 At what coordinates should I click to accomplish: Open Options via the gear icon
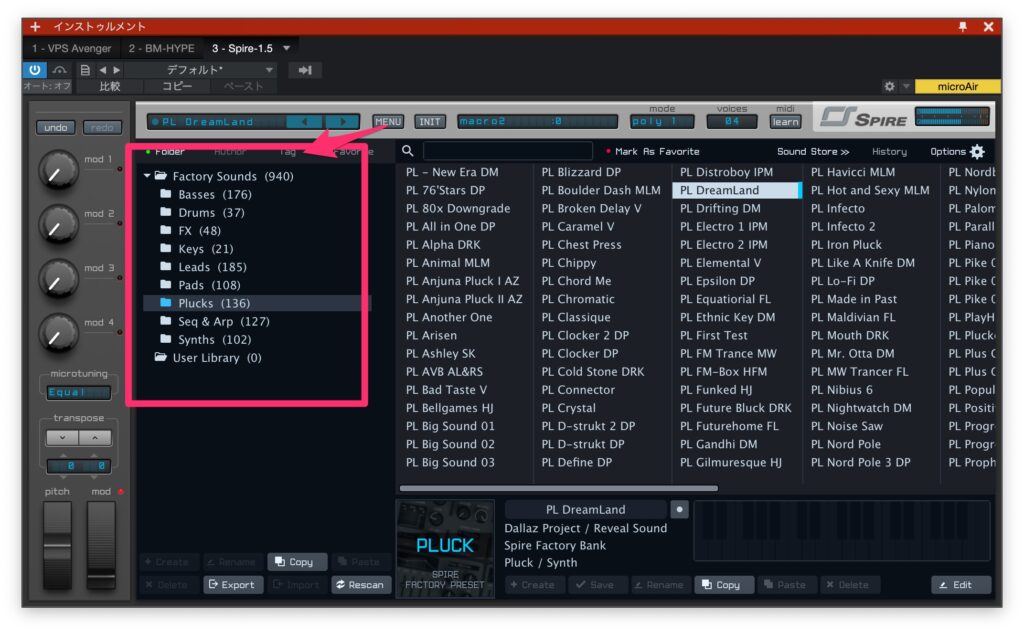pos(977,152)
